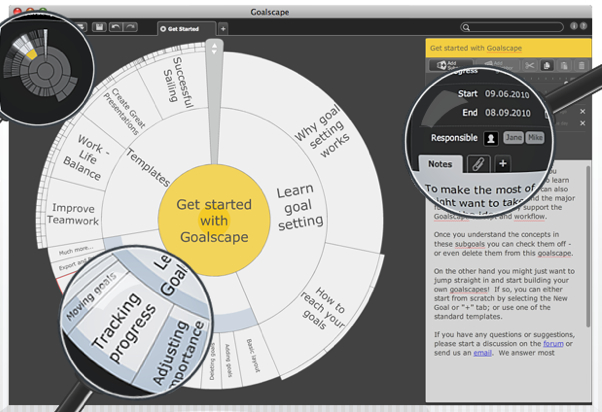Select the How to reach your goals segment
This screenshot has height=412, width=602.
324,307
